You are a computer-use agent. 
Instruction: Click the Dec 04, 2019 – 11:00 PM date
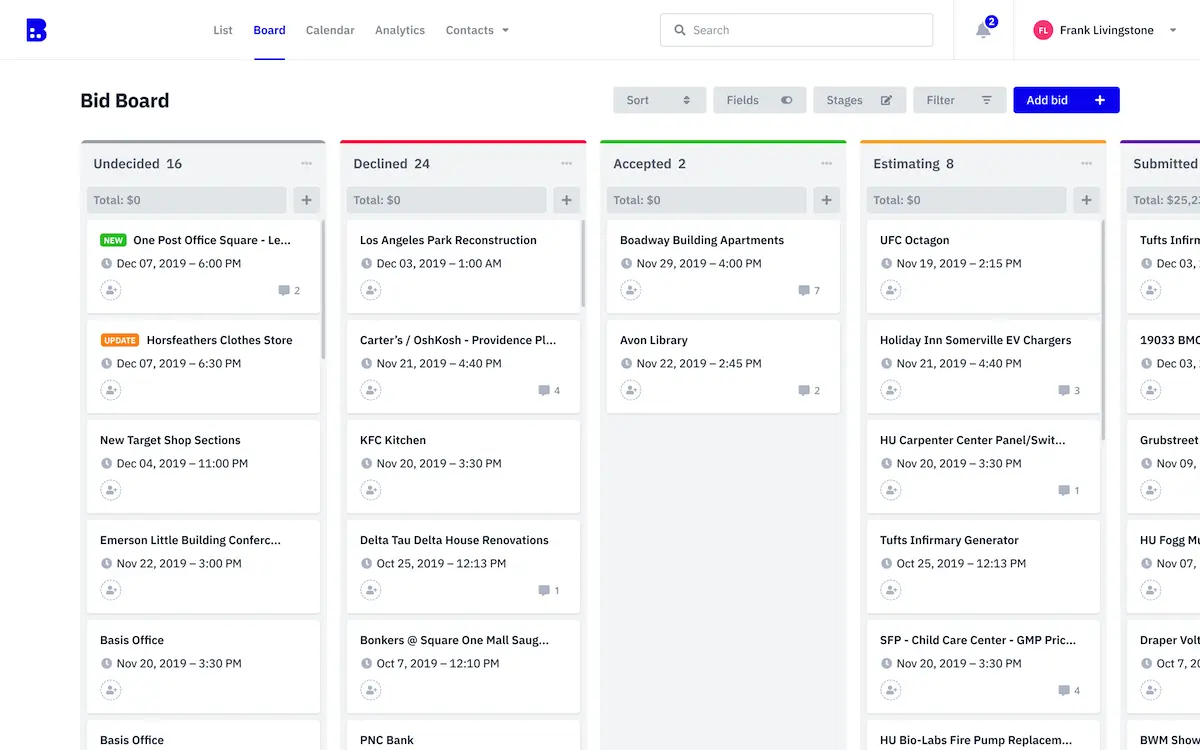pyautogui.click(x=182, y=464)
